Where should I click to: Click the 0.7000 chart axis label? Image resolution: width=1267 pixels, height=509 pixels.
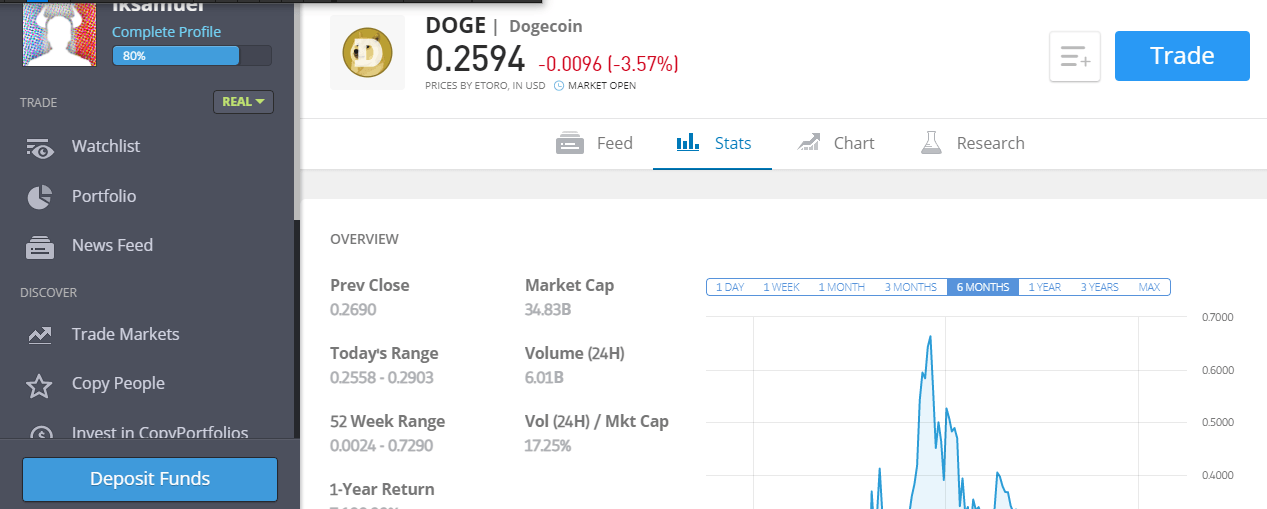pos(1218,317)
